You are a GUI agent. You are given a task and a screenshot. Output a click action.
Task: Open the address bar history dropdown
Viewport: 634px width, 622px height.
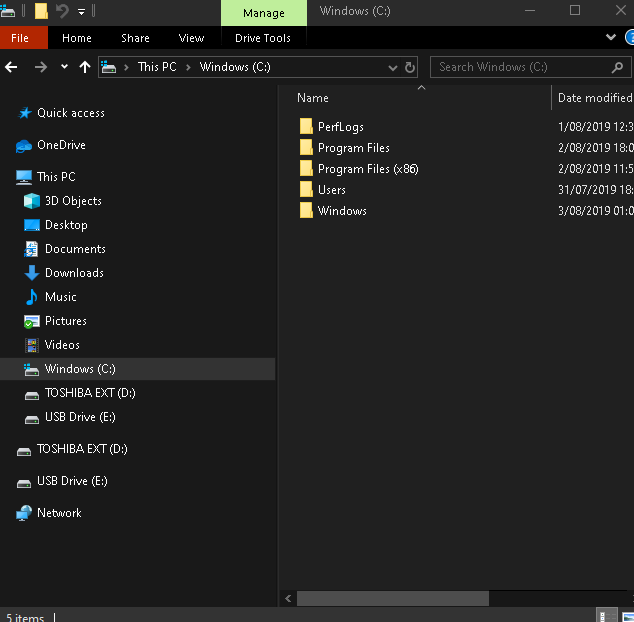pyautogui.click(x=392, y=68)
